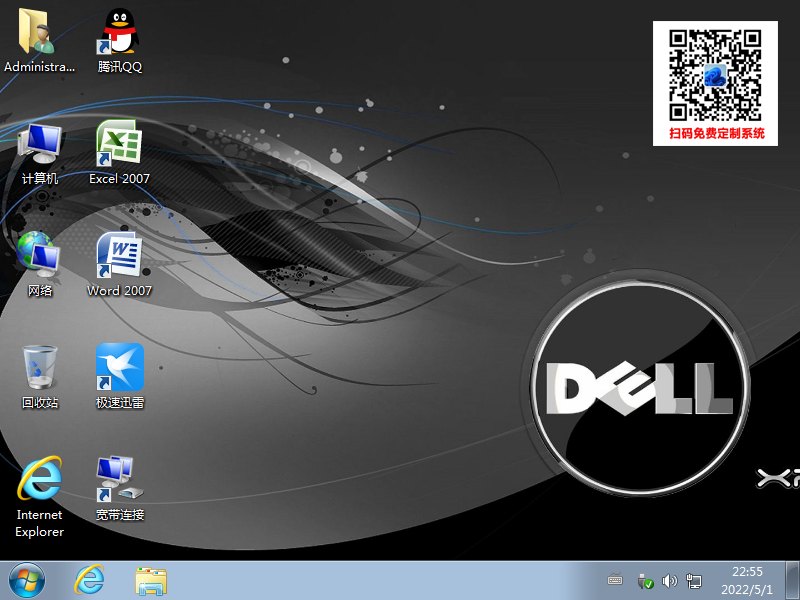Screen dimensions: 800x600
Task: Click the safely remove hardware tray icon
Action: coord(645,581)
